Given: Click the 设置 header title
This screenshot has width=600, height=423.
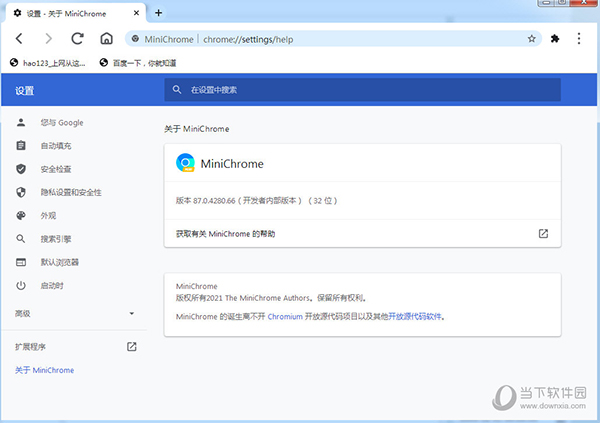Looking at the screenshot, I should point(24,91).
